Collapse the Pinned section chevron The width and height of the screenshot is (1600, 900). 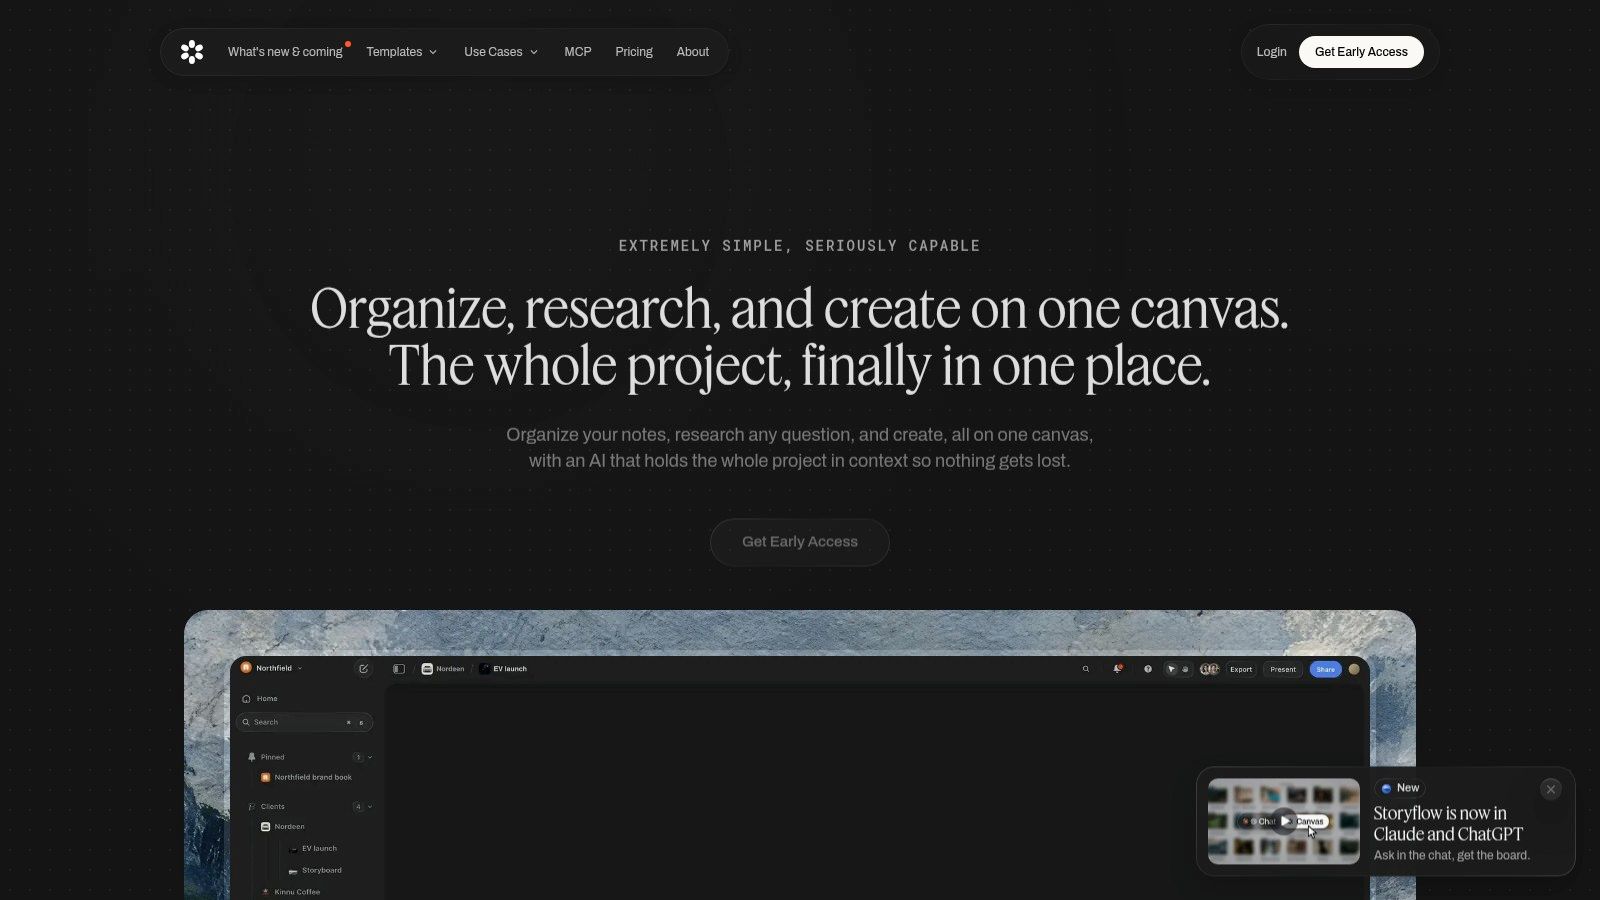click(x=370, y=757)
